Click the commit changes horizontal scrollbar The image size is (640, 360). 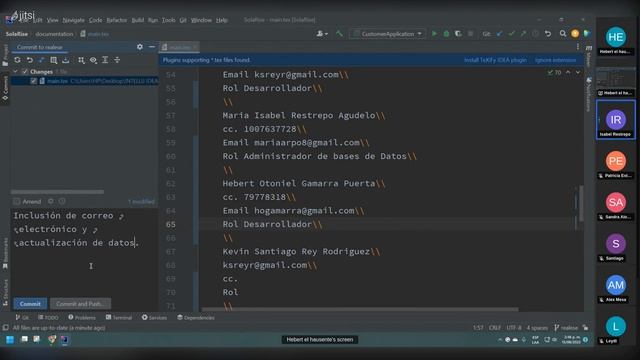(x=57, y=192)
